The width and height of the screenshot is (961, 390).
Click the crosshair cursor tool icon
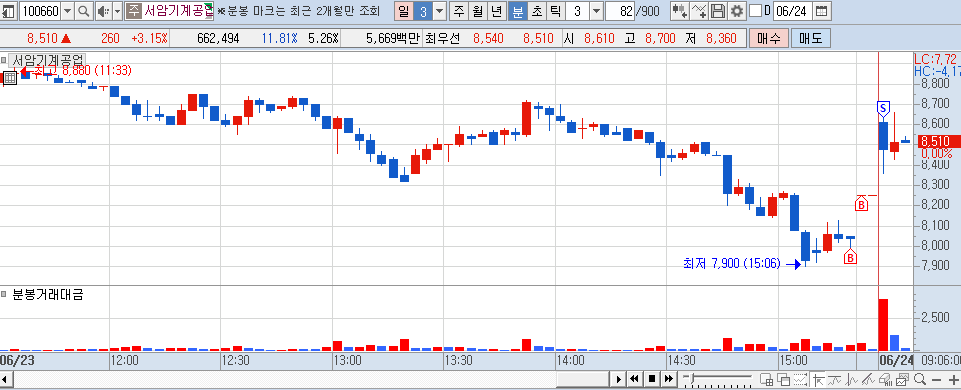818,379
